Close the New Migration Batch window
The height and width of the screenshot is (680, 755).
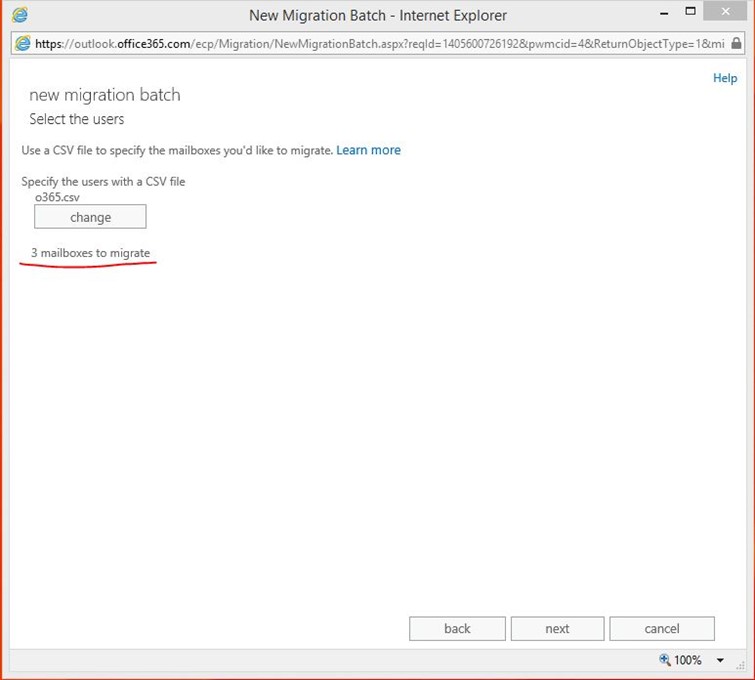coord(725,12)
